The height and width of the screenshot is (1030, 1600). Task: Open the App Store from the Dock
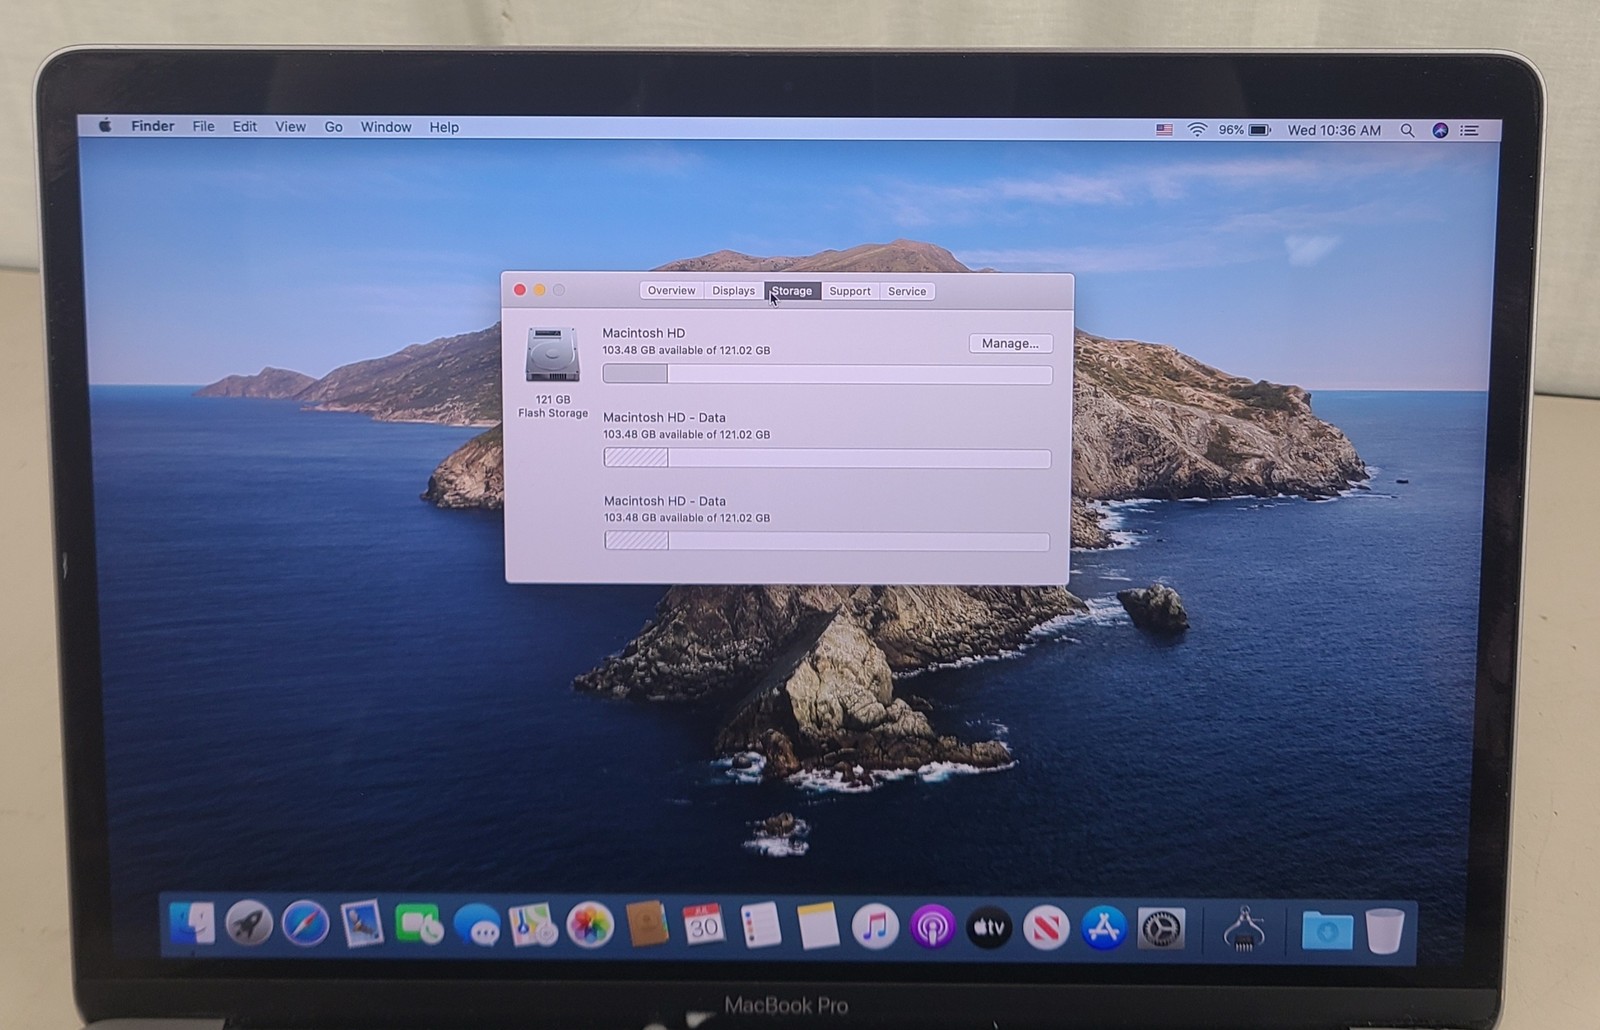(x=1103, y=928)
